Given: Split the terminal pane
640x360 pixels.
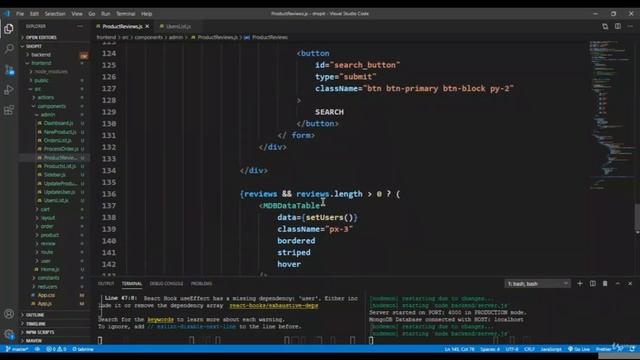Looking at the screenshot, I should (593, 283).
